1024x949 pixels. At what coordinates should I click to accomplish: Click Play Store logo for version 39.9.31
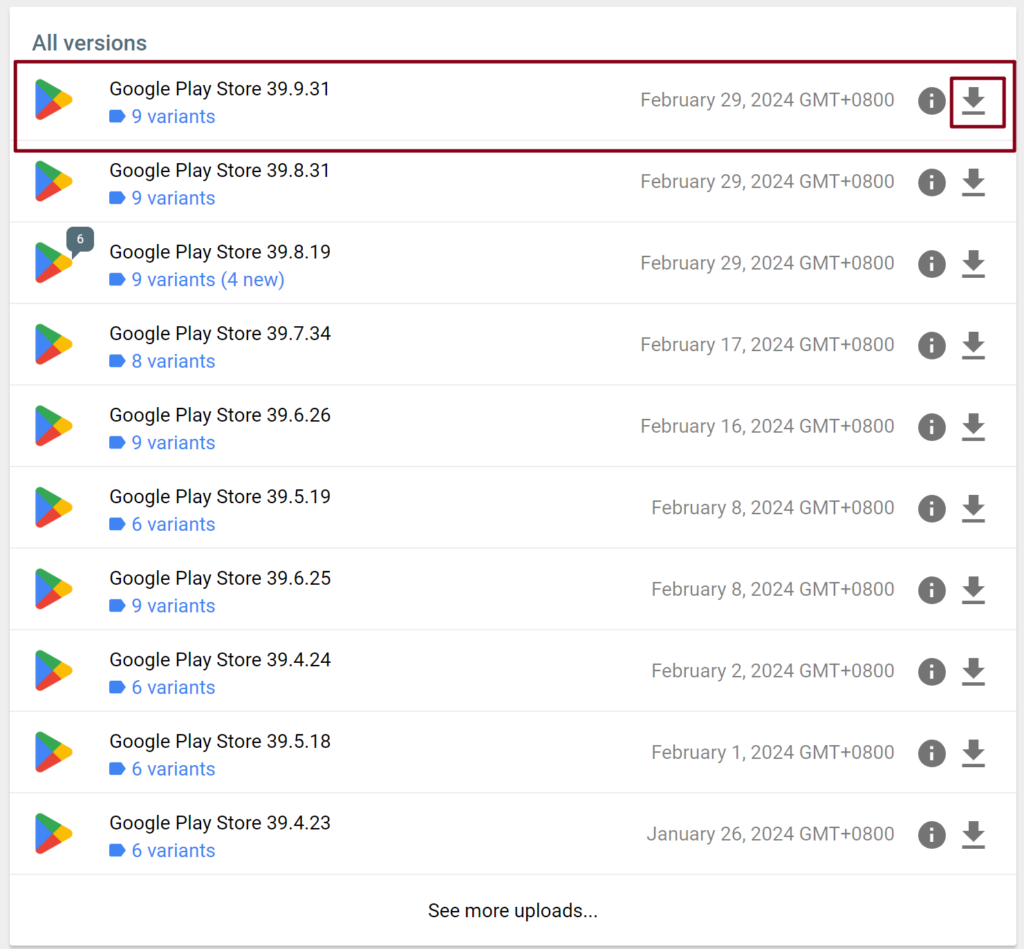[53, 101]
